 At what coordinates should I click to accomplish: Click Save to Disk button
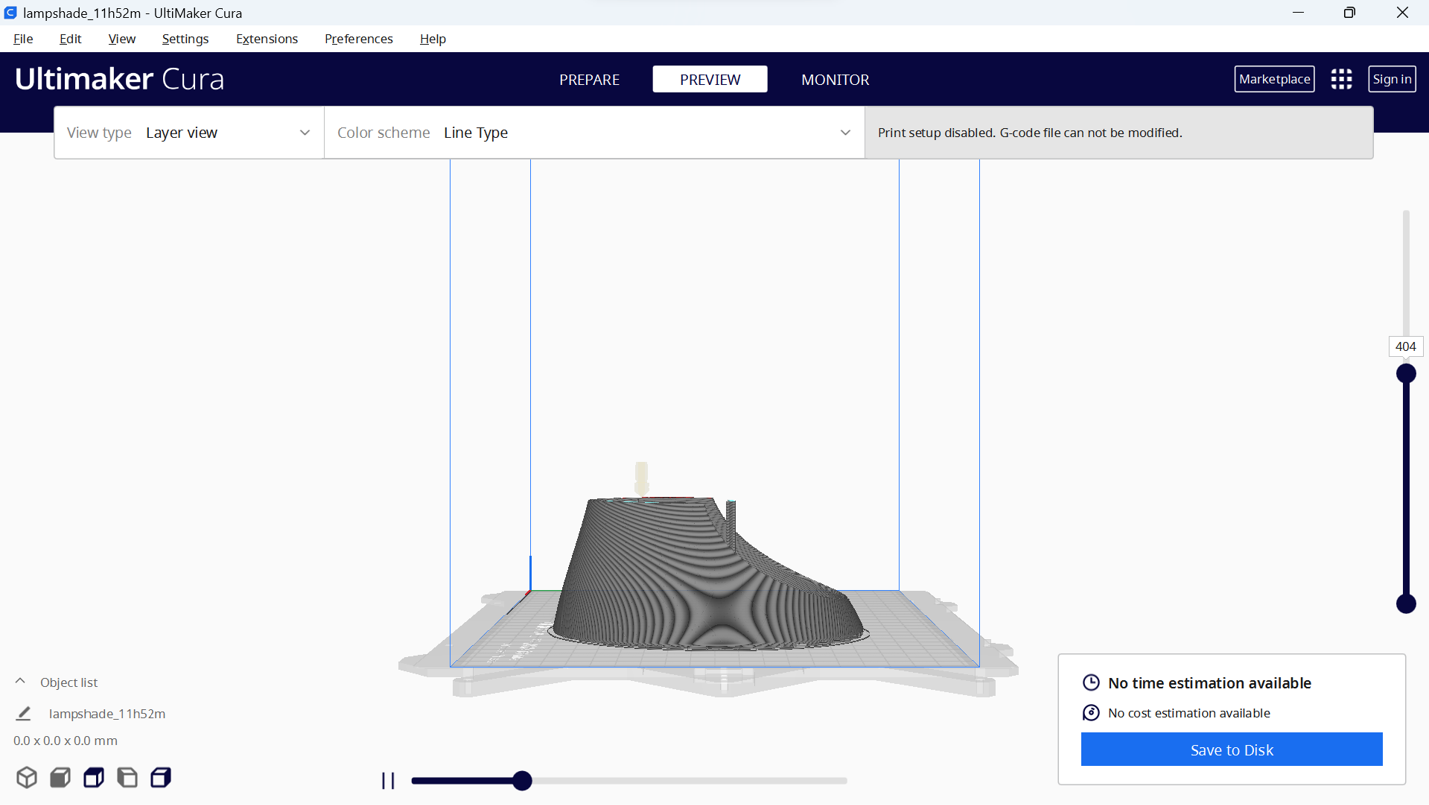coord(1231,750)
